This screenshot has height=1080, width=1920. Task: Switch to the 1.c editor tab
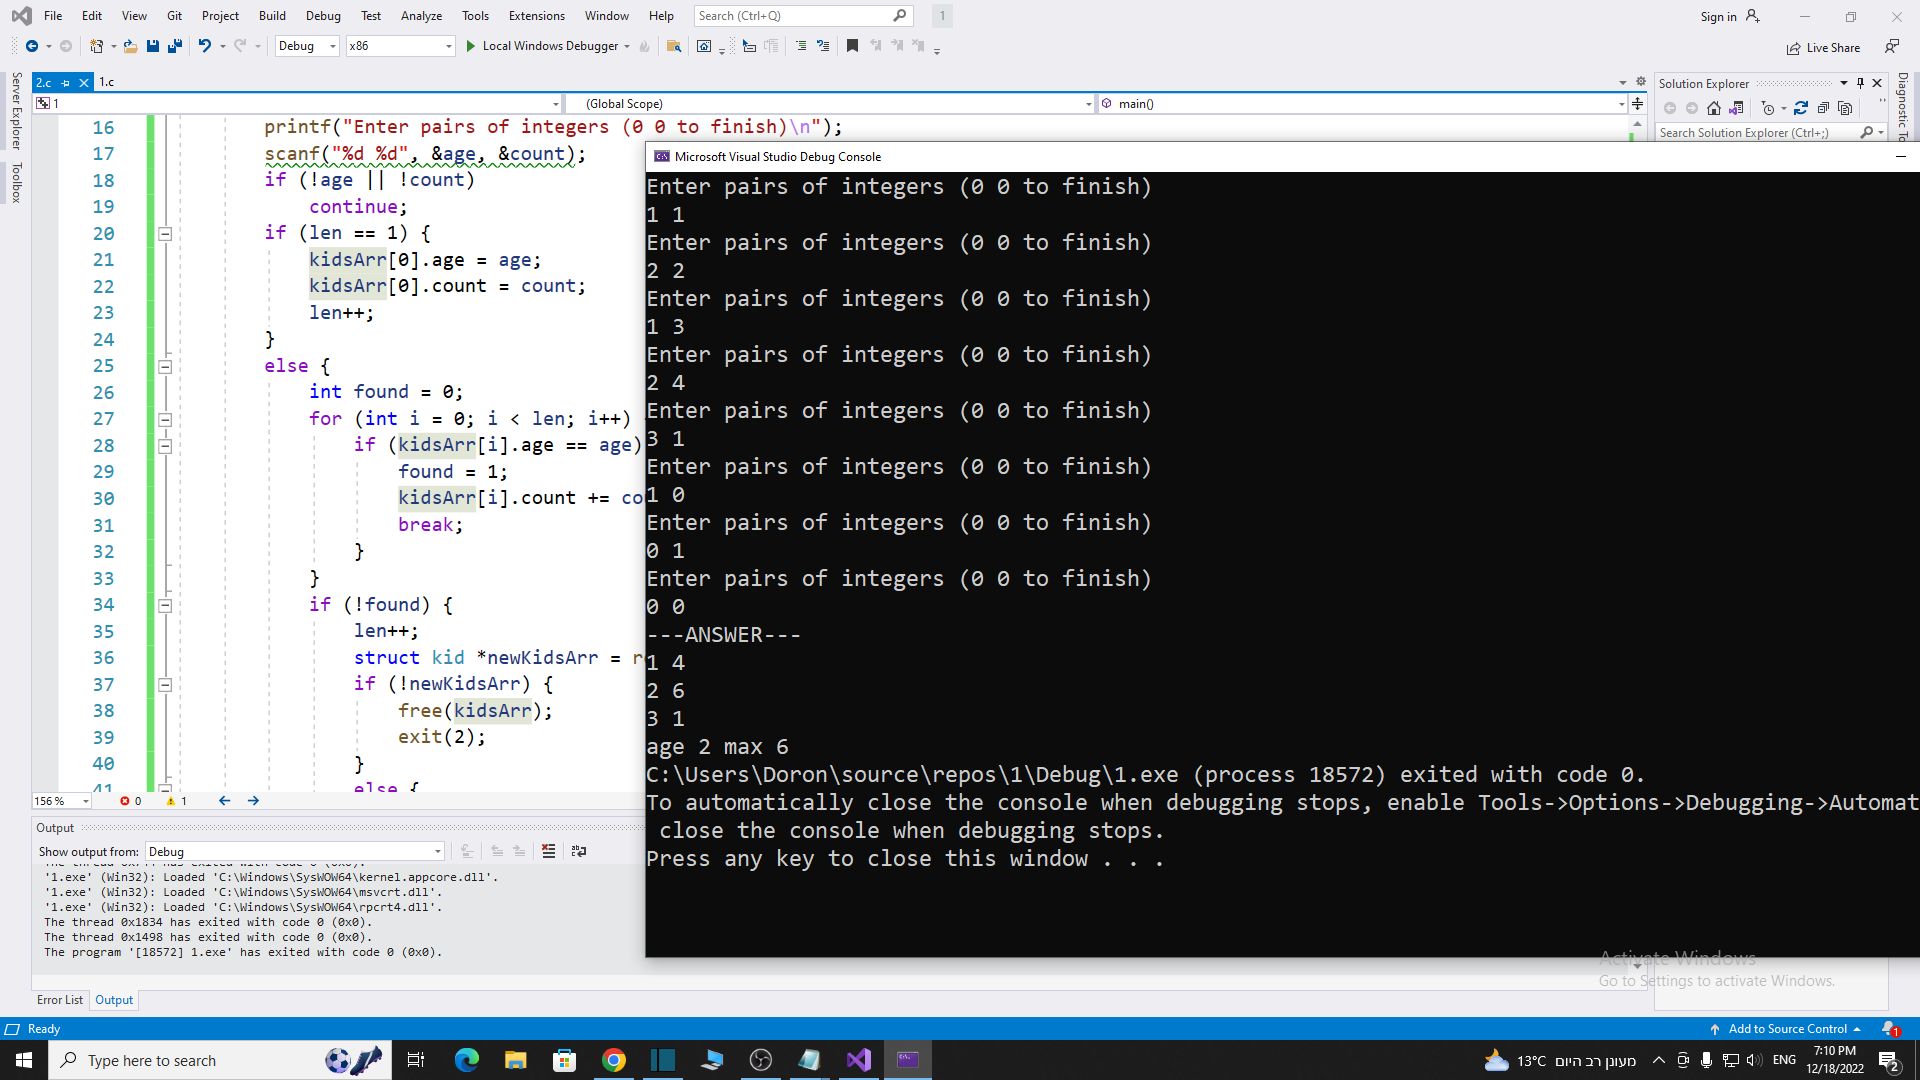tap(107, 82)
